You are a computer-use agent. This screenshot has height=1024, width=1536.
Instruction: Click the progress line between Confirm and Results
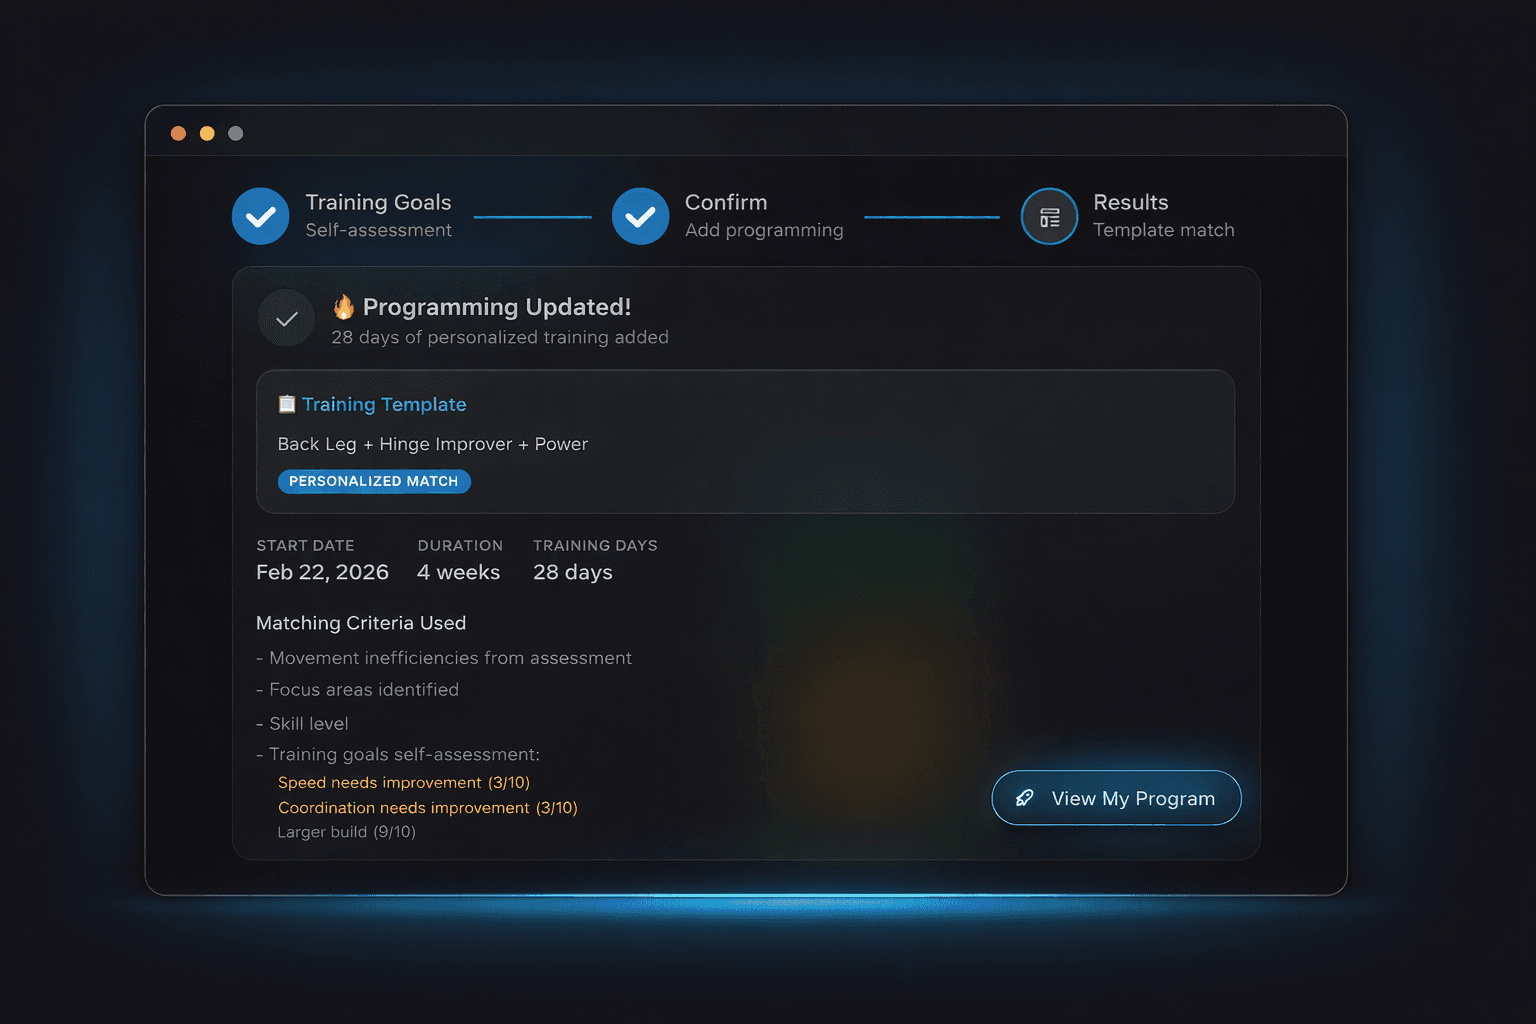[x=931, y=216]
